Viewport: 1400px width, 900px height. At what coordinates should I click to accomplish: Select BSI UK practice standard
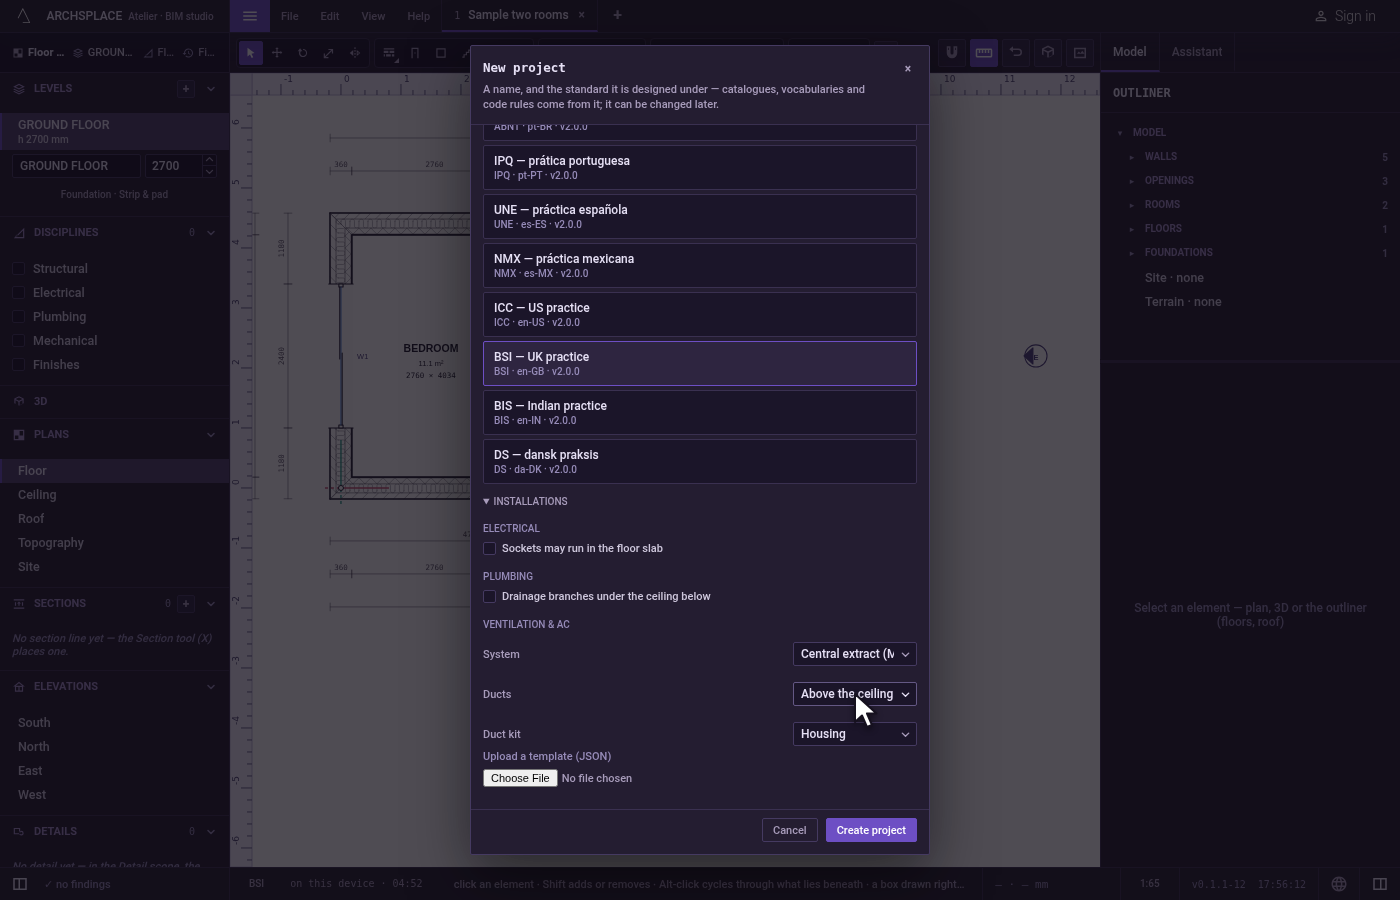[699, 363]
